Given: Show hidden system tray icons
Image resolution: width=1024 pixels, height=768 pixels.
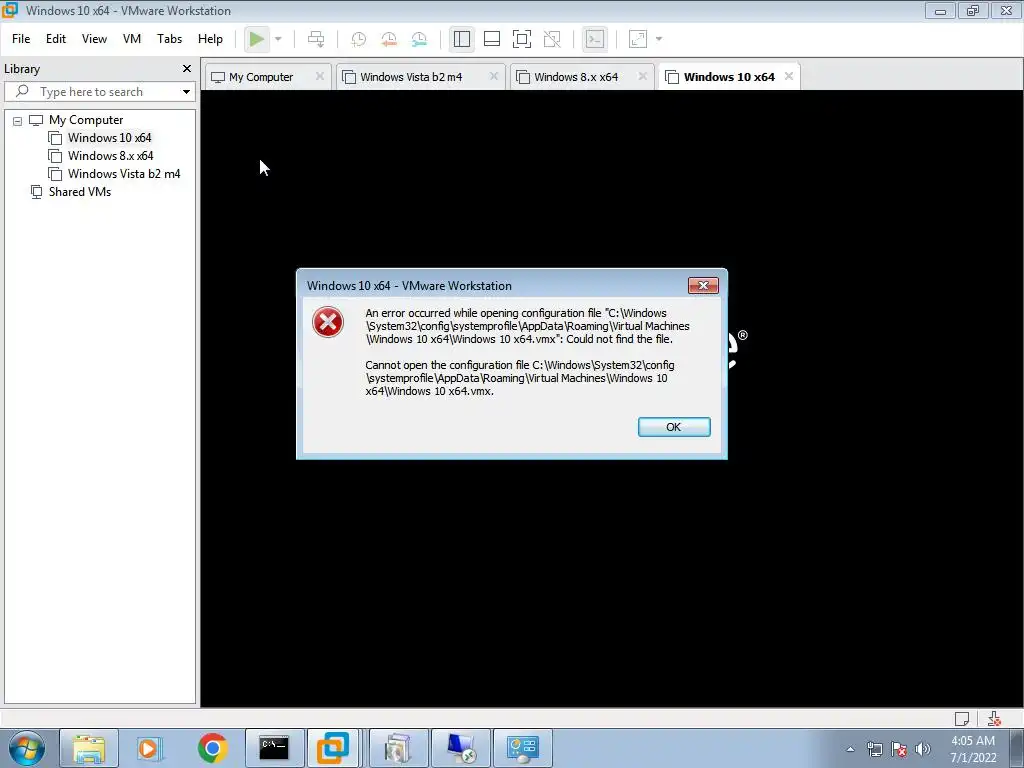Looking at the screenshot, I should coord(850,749).
